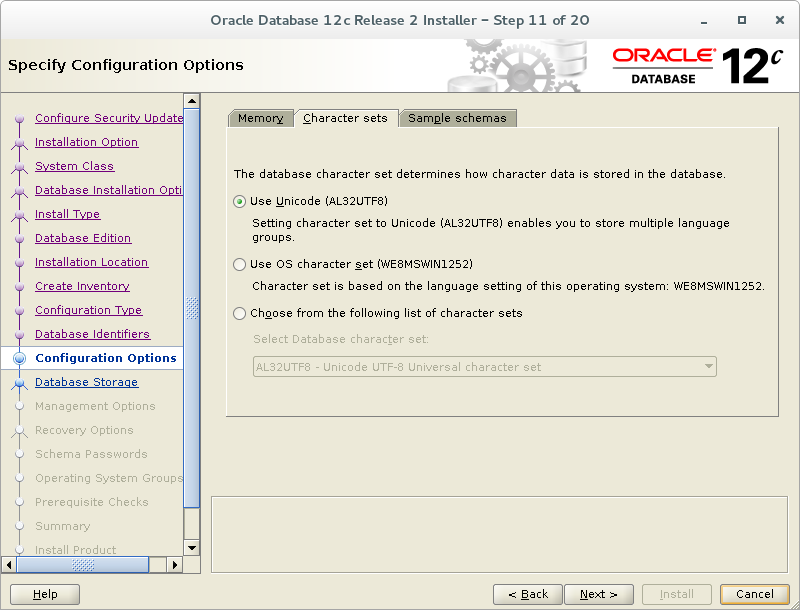The height and width of the screenshot is (610, 800).
Task: Click the Configuration Type step bullet icon
Action: tap(19, 311)
